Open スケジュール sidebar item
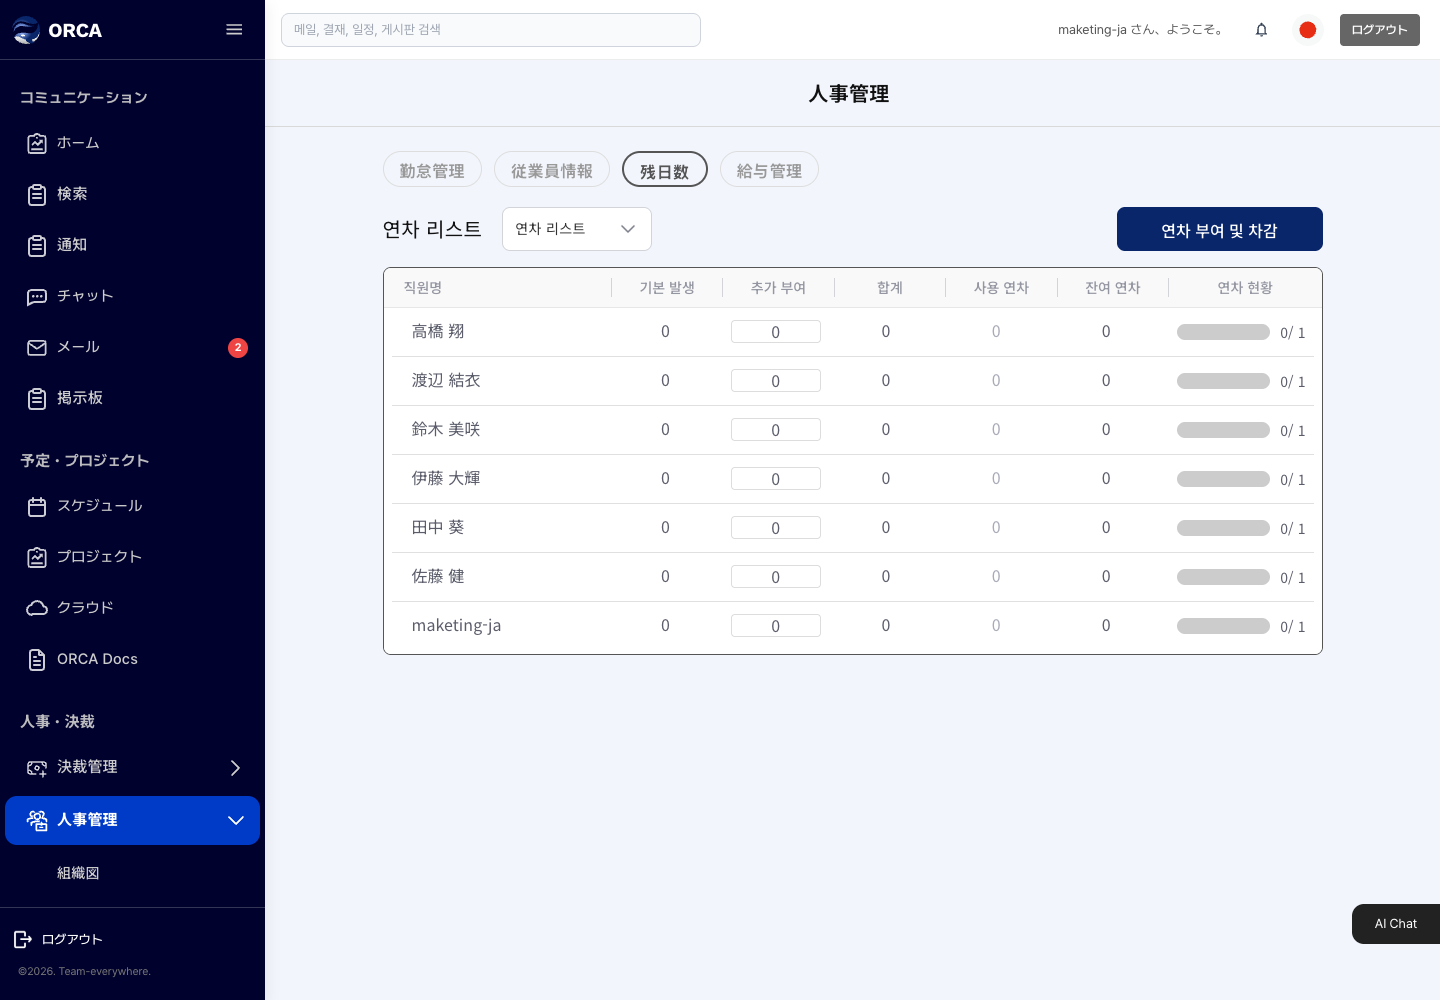Viewport: 1440px width, 1000px height. pos(132,506)
